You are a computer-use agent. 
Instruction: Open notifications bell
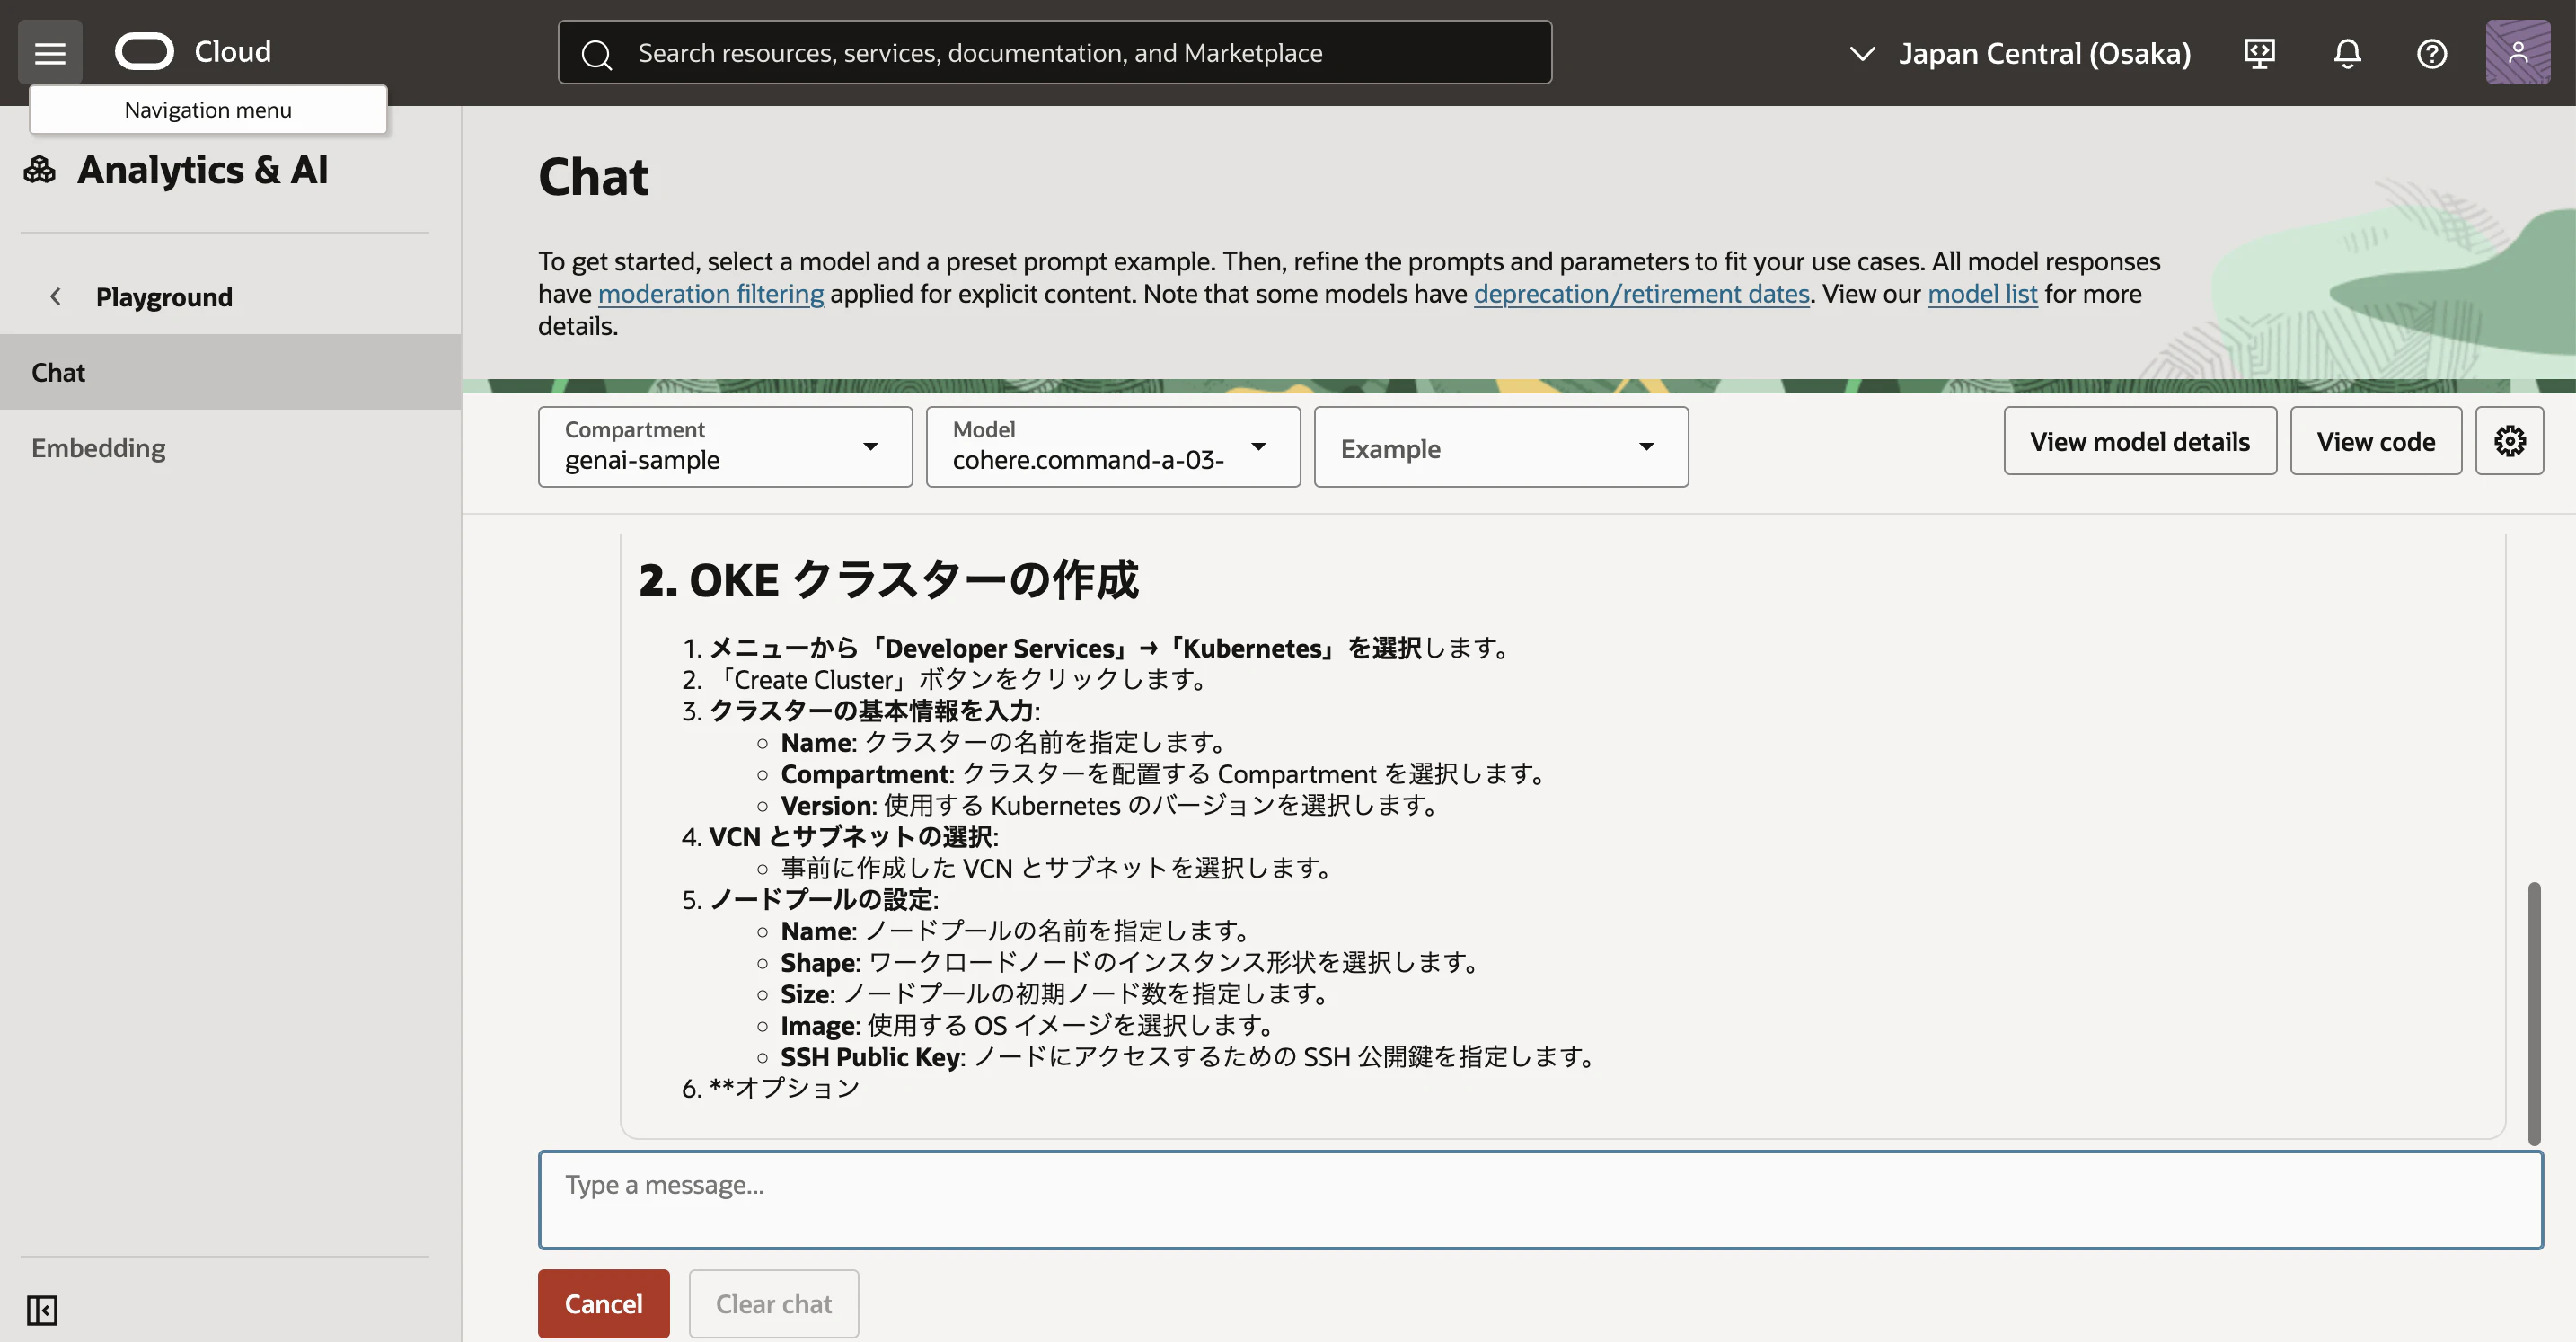tap(2347, 53)
